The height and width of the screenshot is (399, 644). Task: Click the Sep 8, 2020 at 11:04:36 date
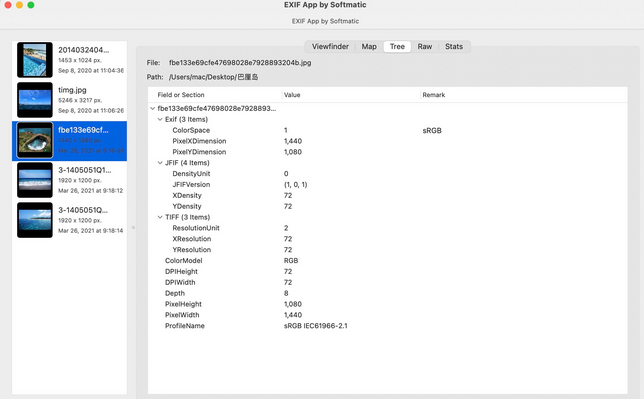[91, 71]
